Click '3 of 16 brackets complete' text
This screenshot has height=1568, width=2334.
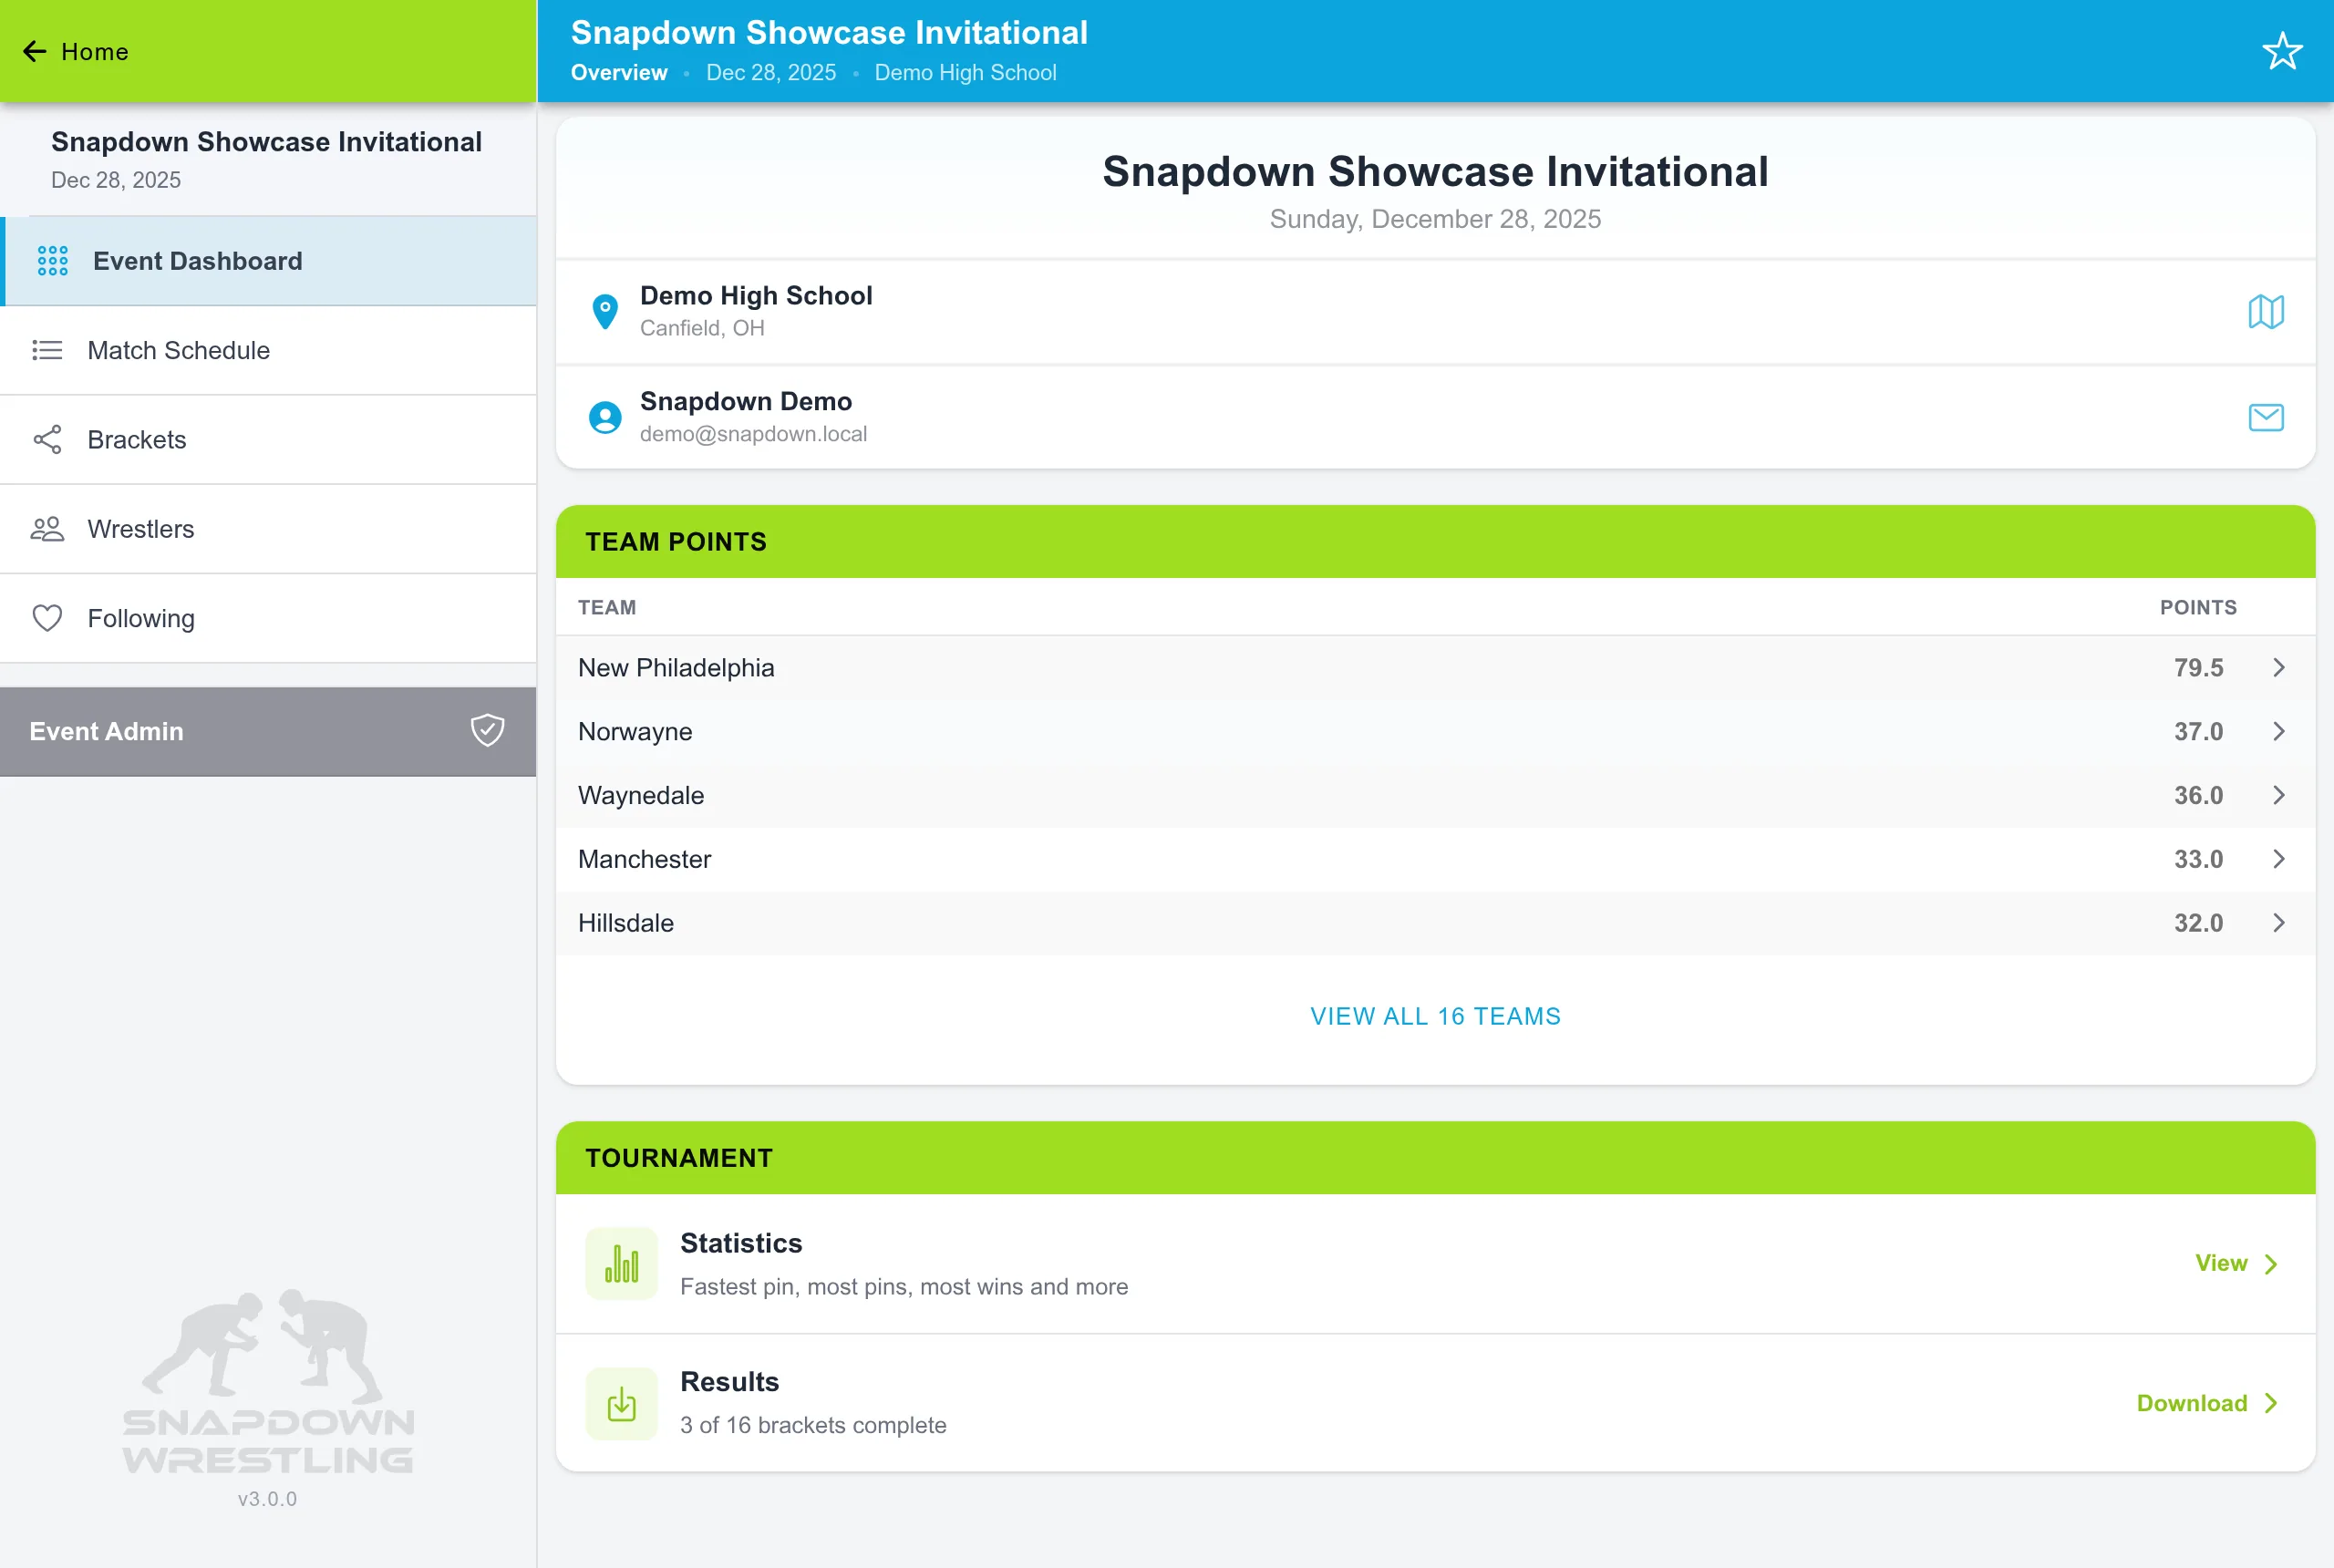pos(813,1425)
